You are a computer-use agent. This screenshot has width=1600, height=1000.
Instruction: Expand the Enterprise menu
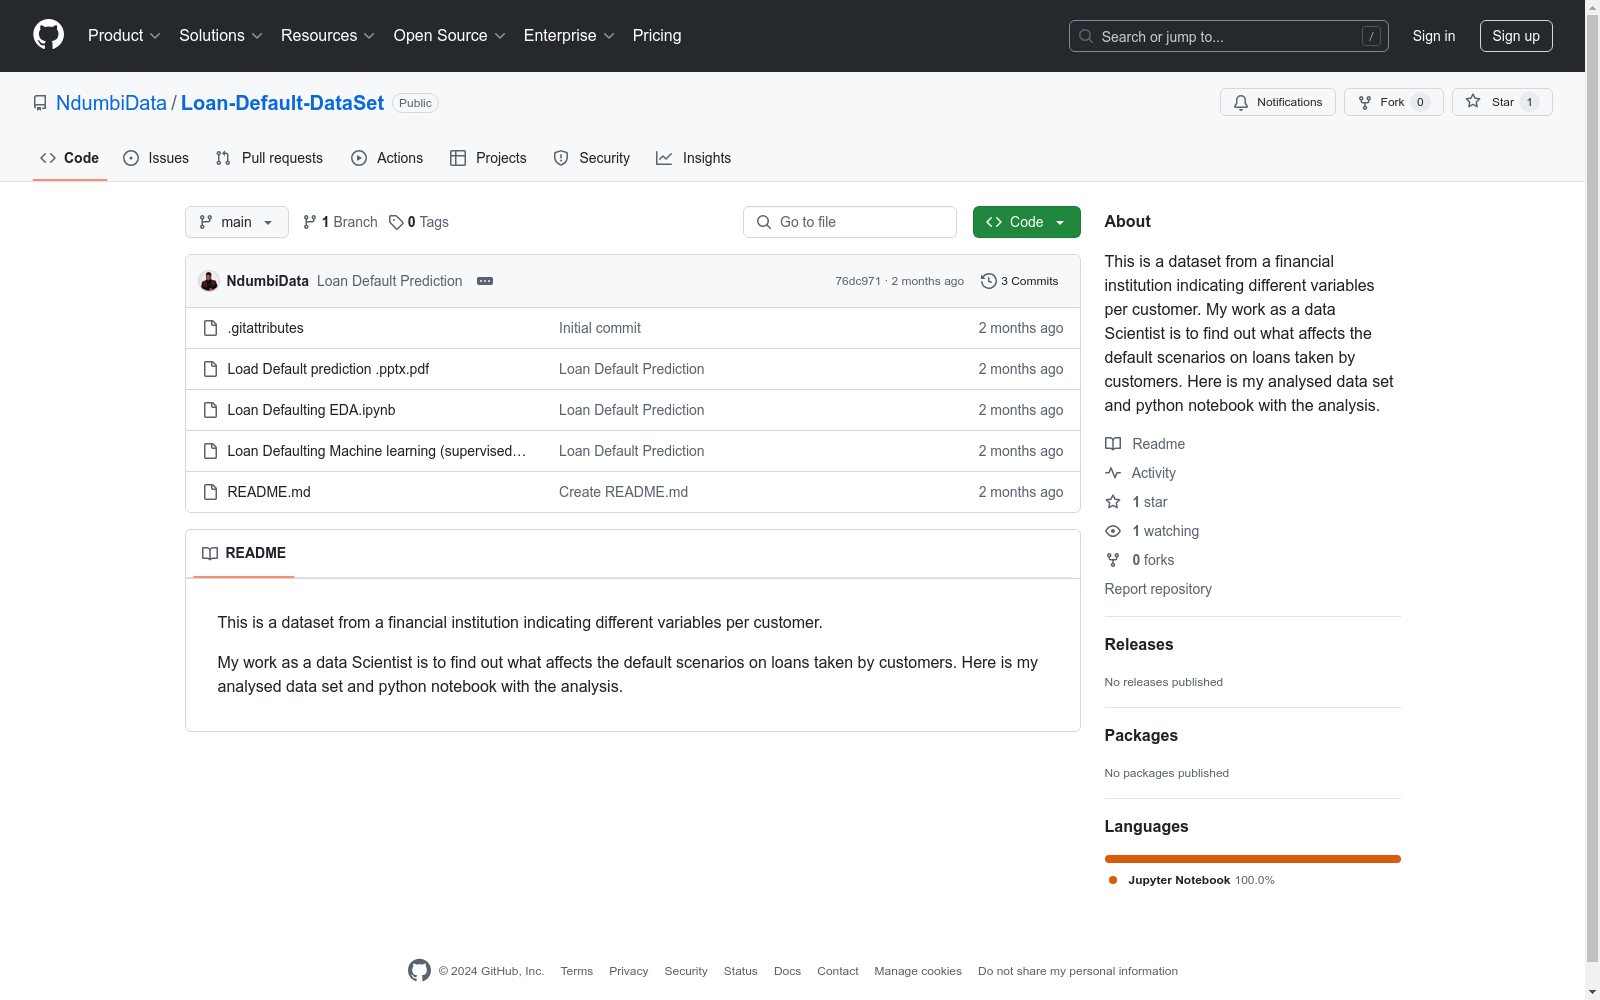click(569, 35)
